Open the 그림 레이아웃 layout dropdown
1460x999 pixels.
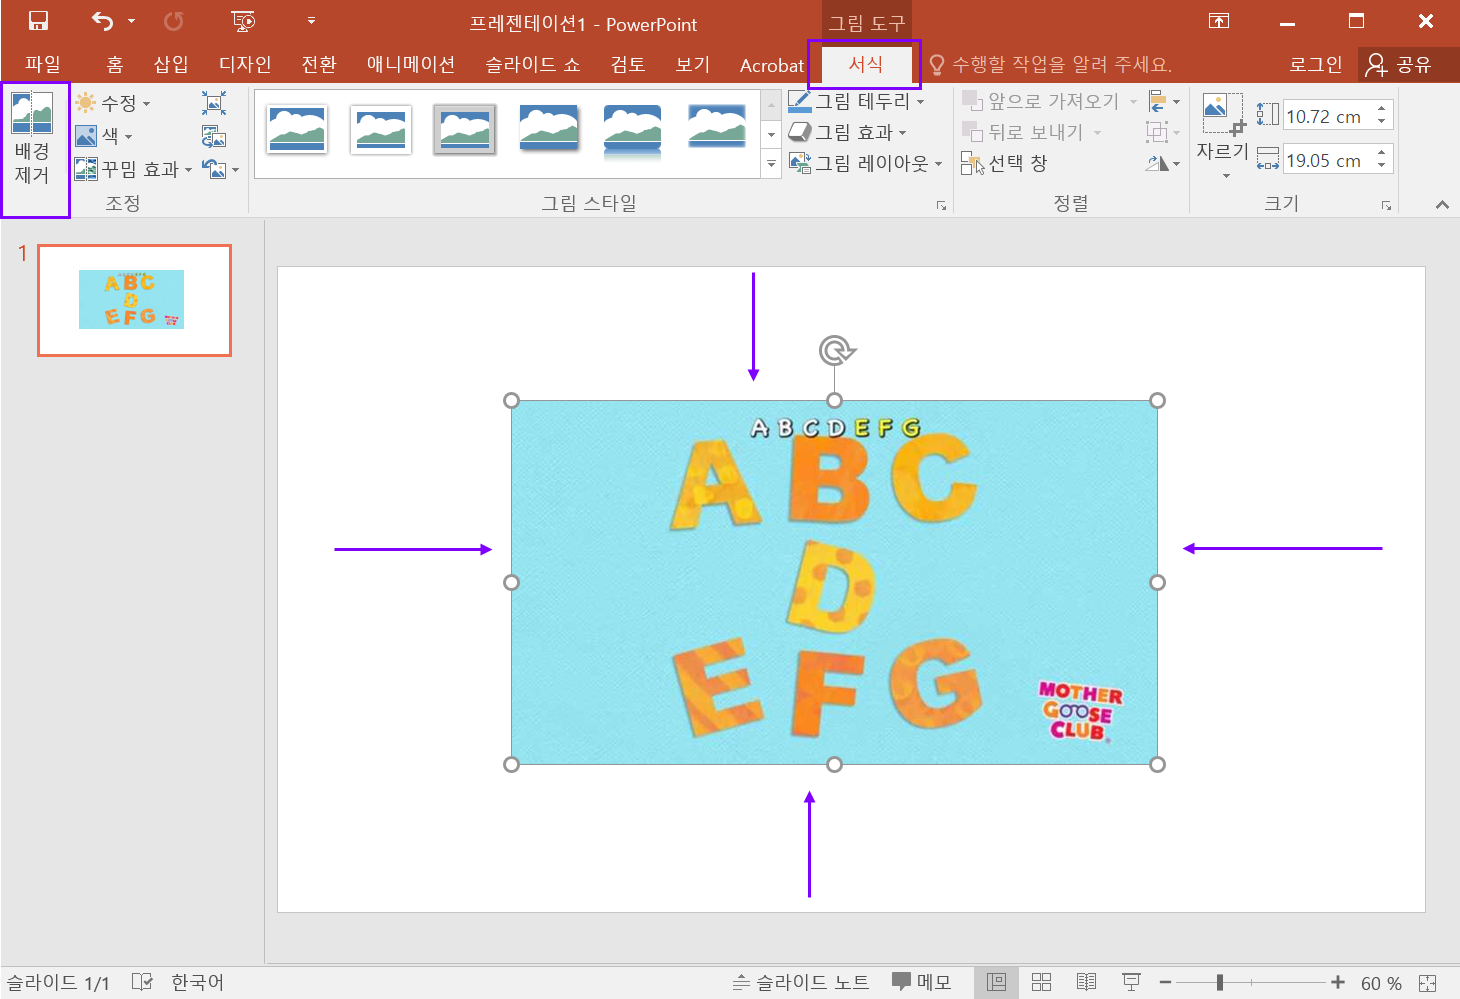click(865, 163)
